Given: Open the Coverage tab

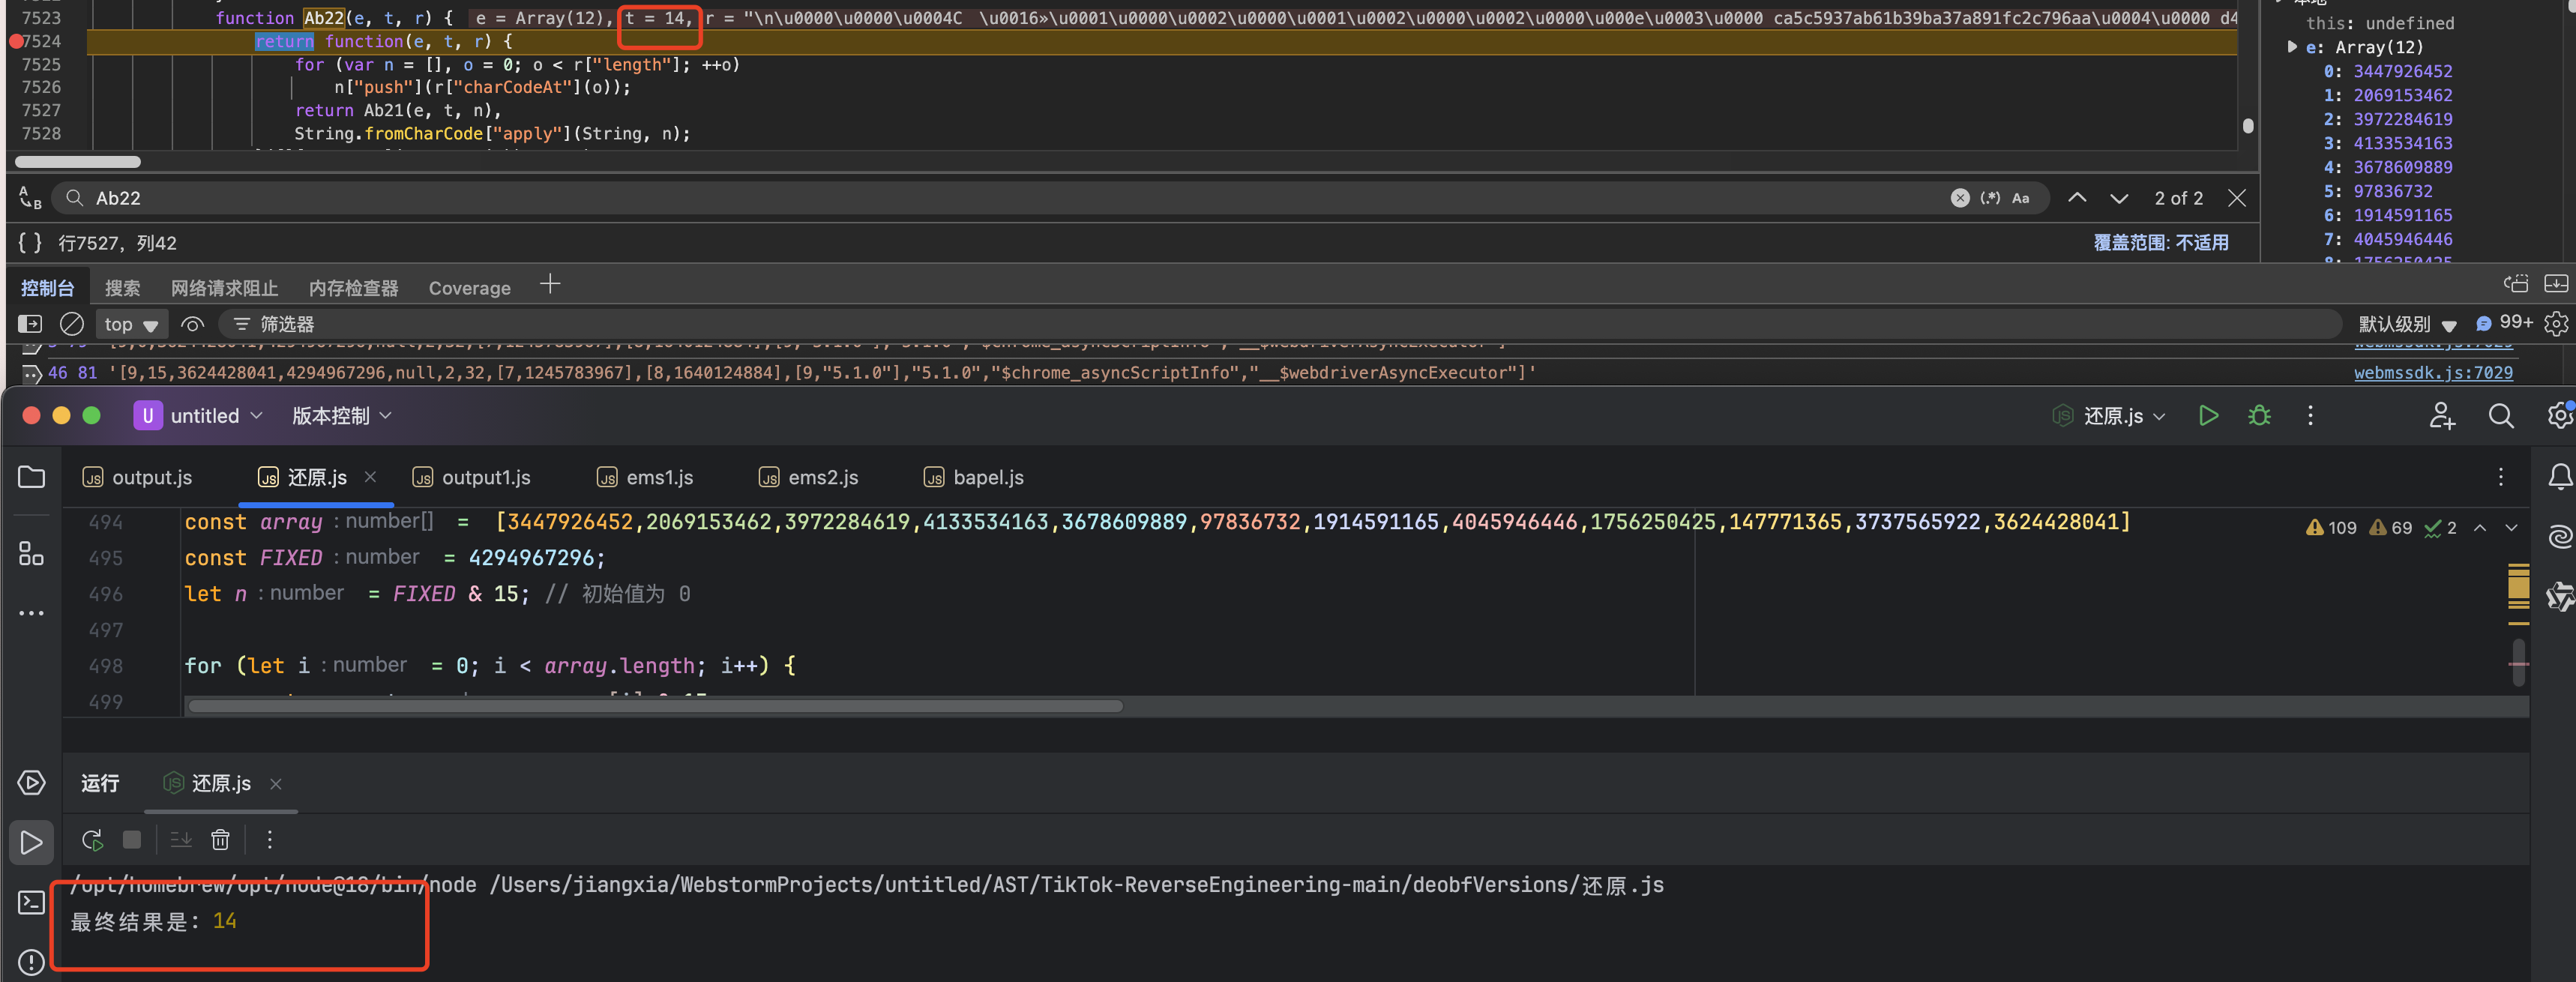Looking at the screenshot, I should pyautogui.click(x=469, y=288).
